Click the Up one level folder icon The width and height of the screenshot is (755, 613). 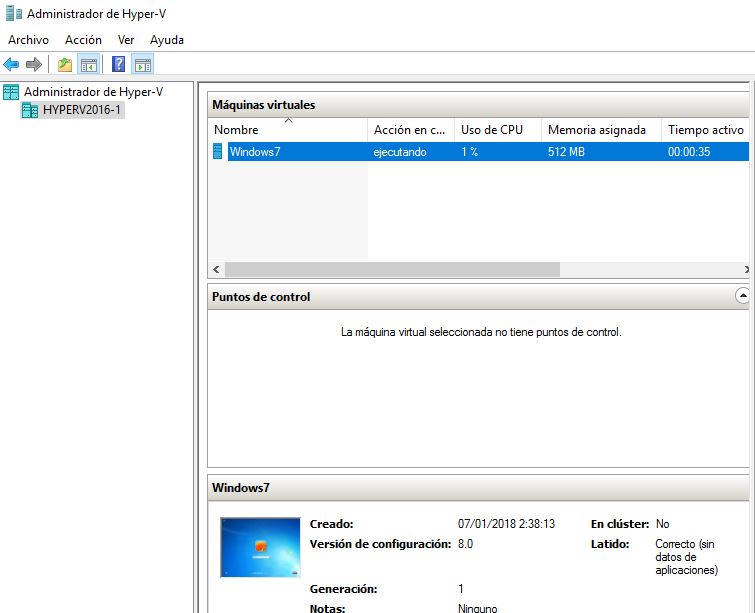65,64
